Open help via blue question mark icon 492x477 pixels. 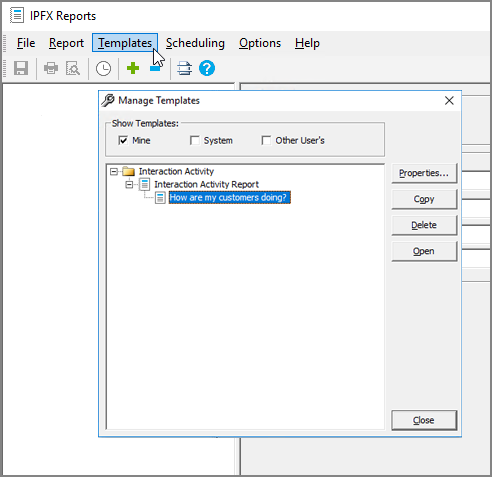[207, 68]
